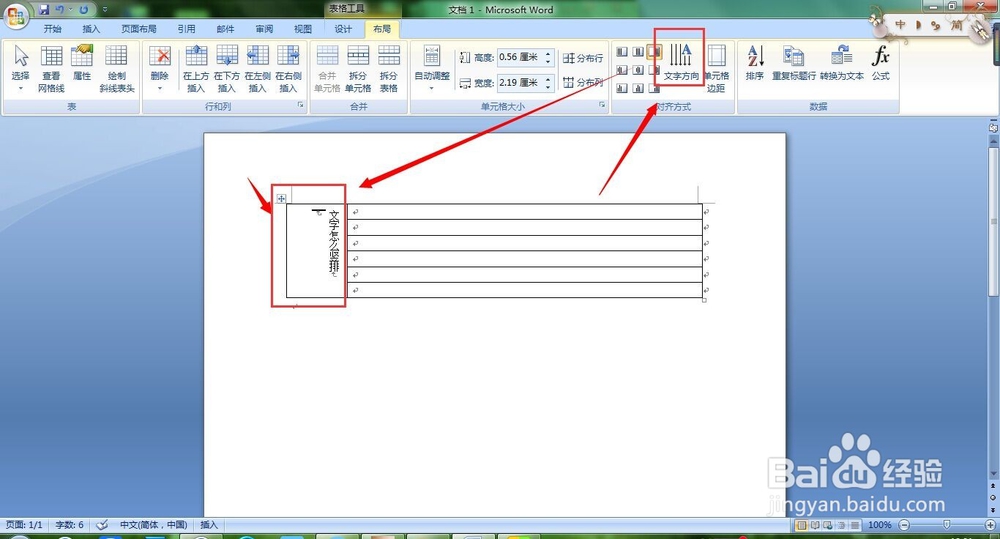Click the 宽度 width spinner arrows

(548, 83)
